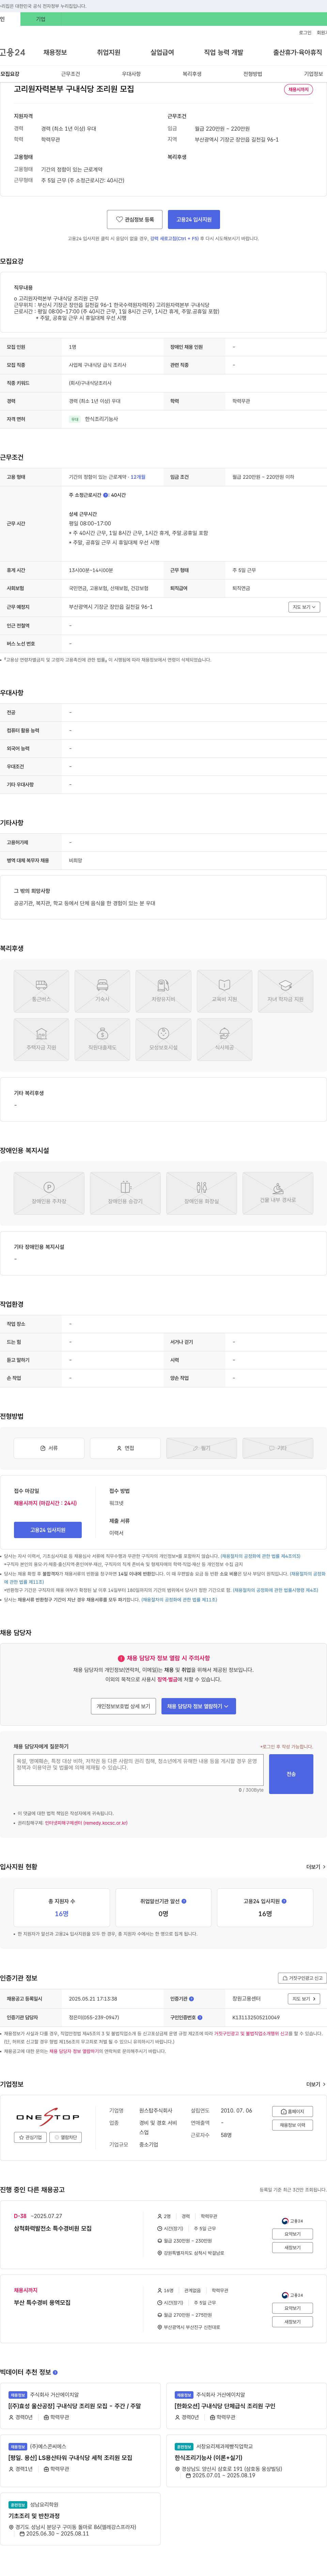Jump to the 전형방법 section tab
Viewport: 327px width, 2576px height.
click(x=253, y=74)
